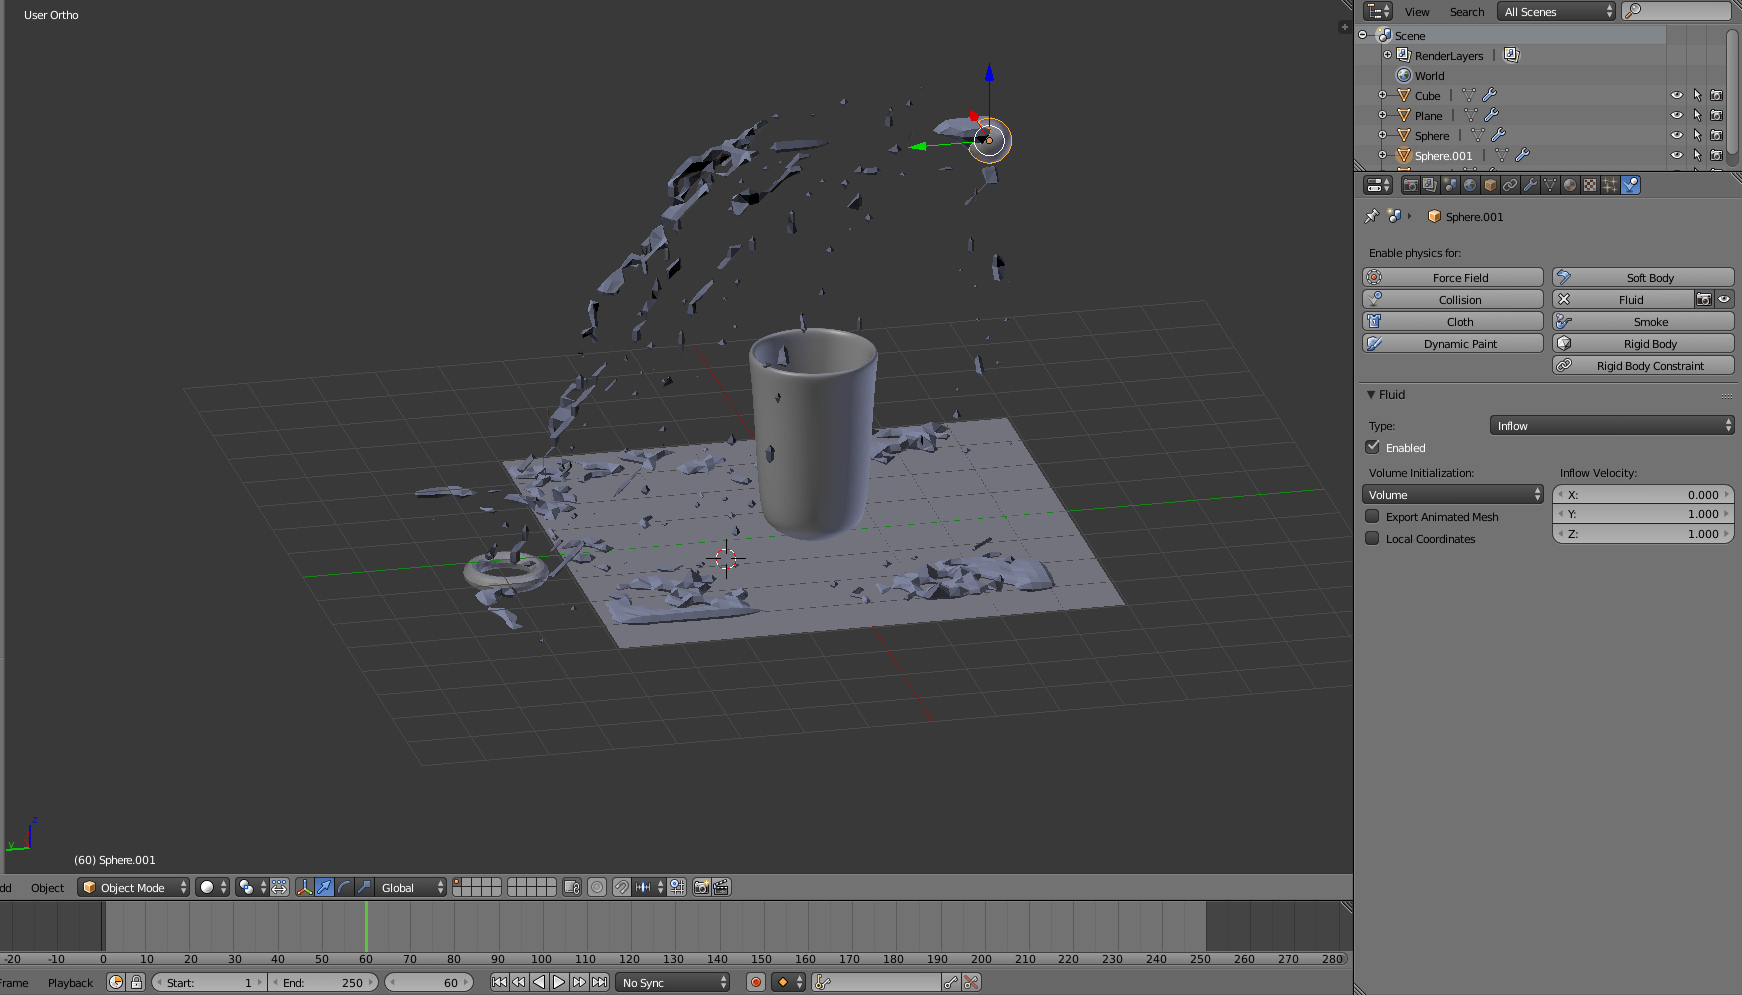This screenshot has width=1742, height=995.
Task: Enable Cloth physics
Action: [x=1453, y=321]
